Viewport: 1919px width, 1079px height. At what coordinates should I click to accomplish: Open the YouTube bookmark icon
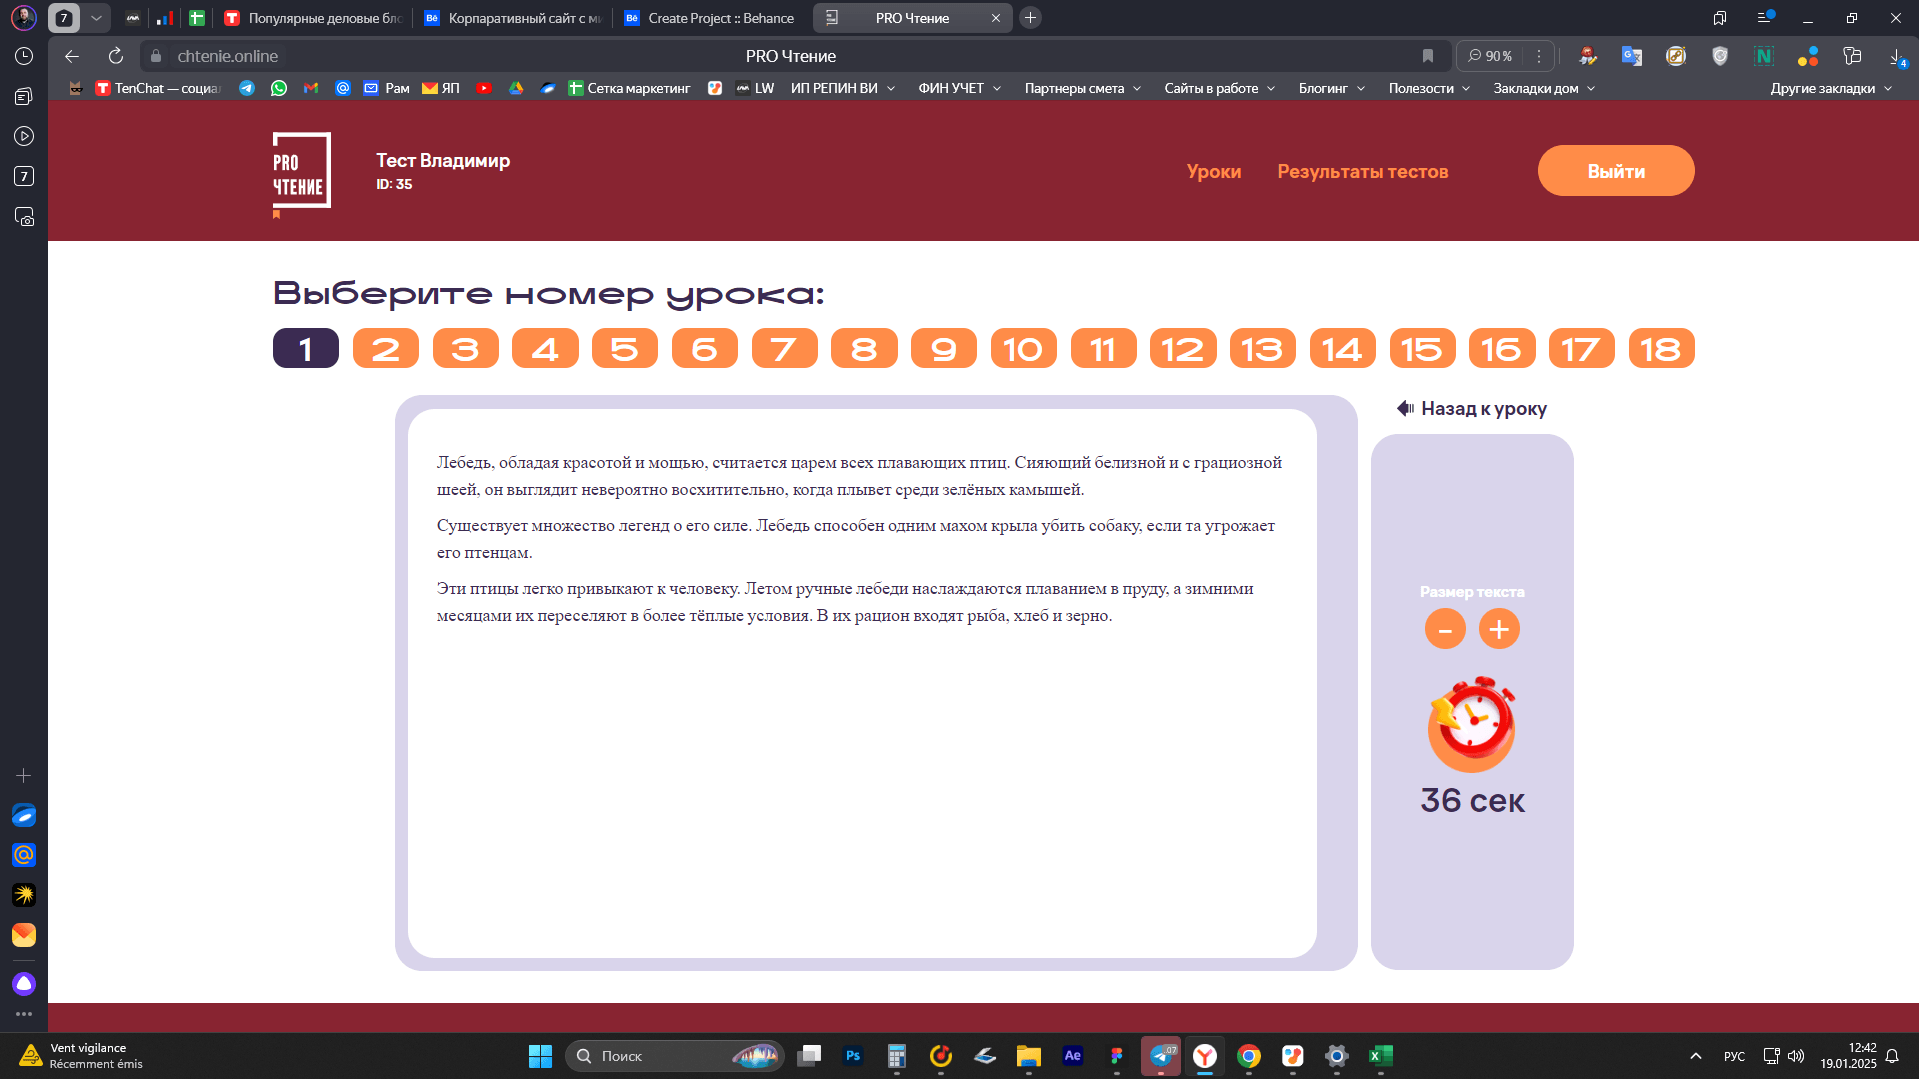tap(484, 88)
